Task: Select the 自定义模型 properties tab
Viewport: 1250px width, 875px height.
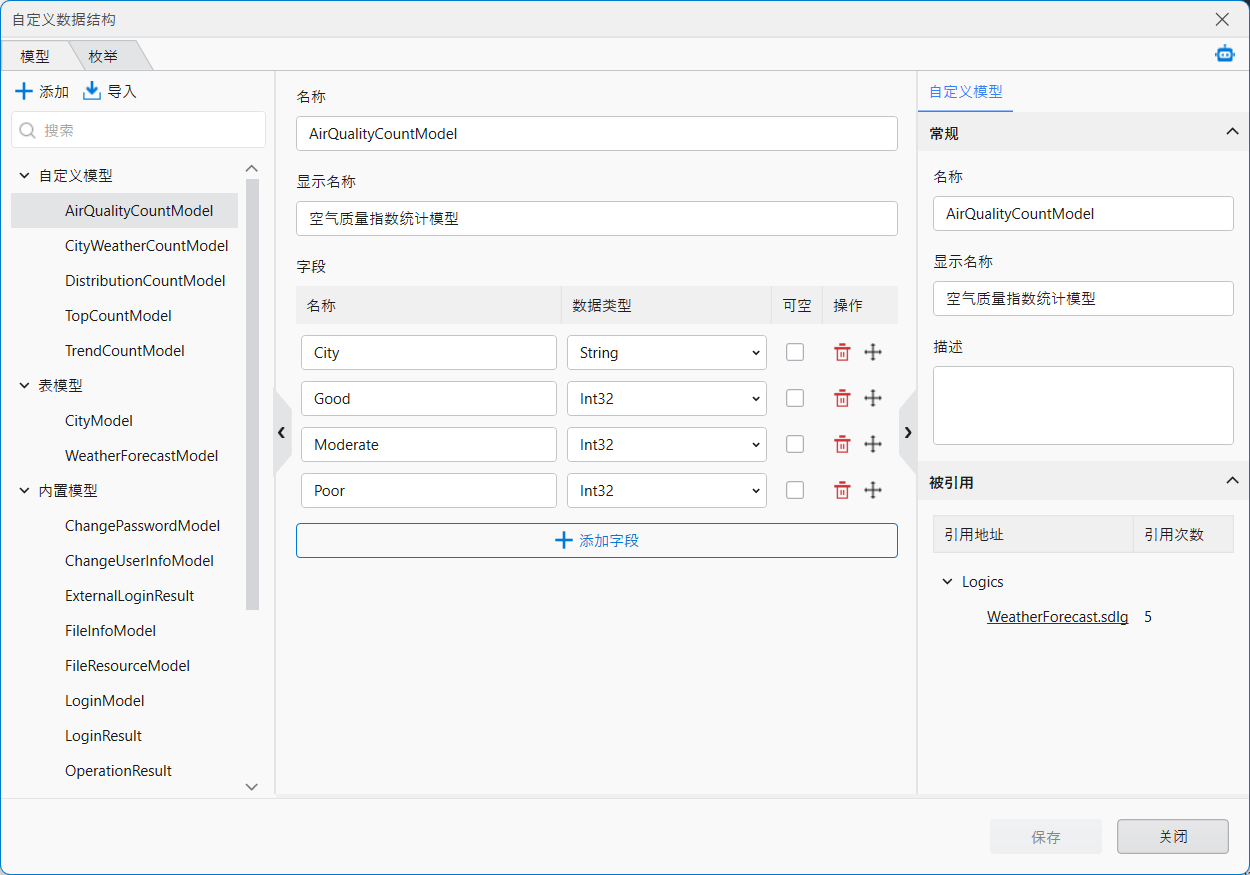Action: [965, 92]
